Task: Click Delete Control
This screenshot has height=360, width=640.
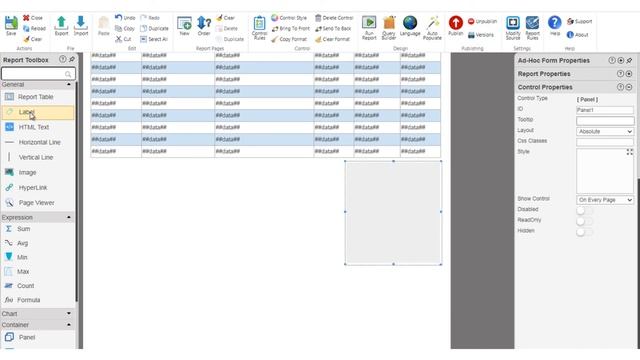Action: 334,18
